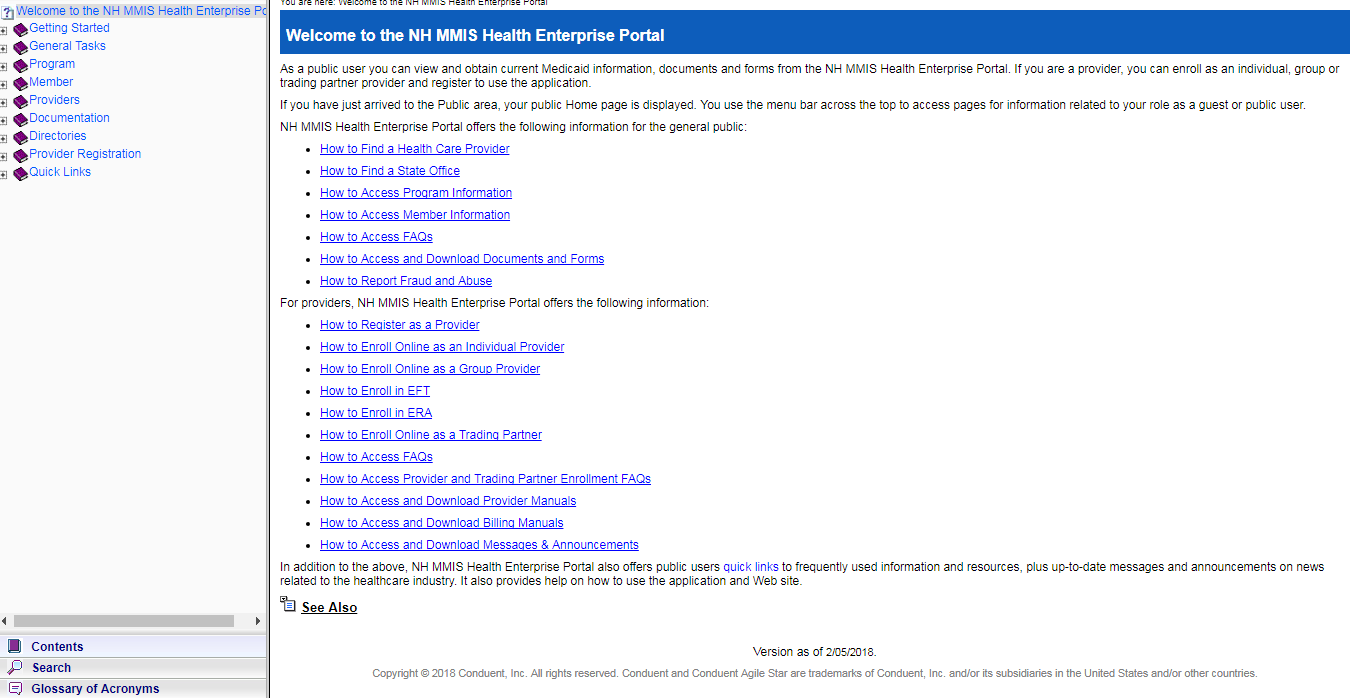Image resolution: width=1355 pixels, height=698 pixels.
Task: Click the Contents pane book icon
Action: 14,646
